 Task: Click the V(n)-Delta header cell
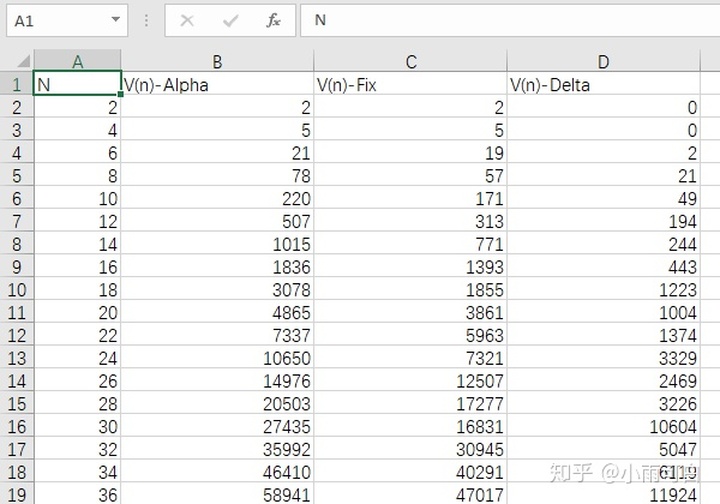point(603,84)
